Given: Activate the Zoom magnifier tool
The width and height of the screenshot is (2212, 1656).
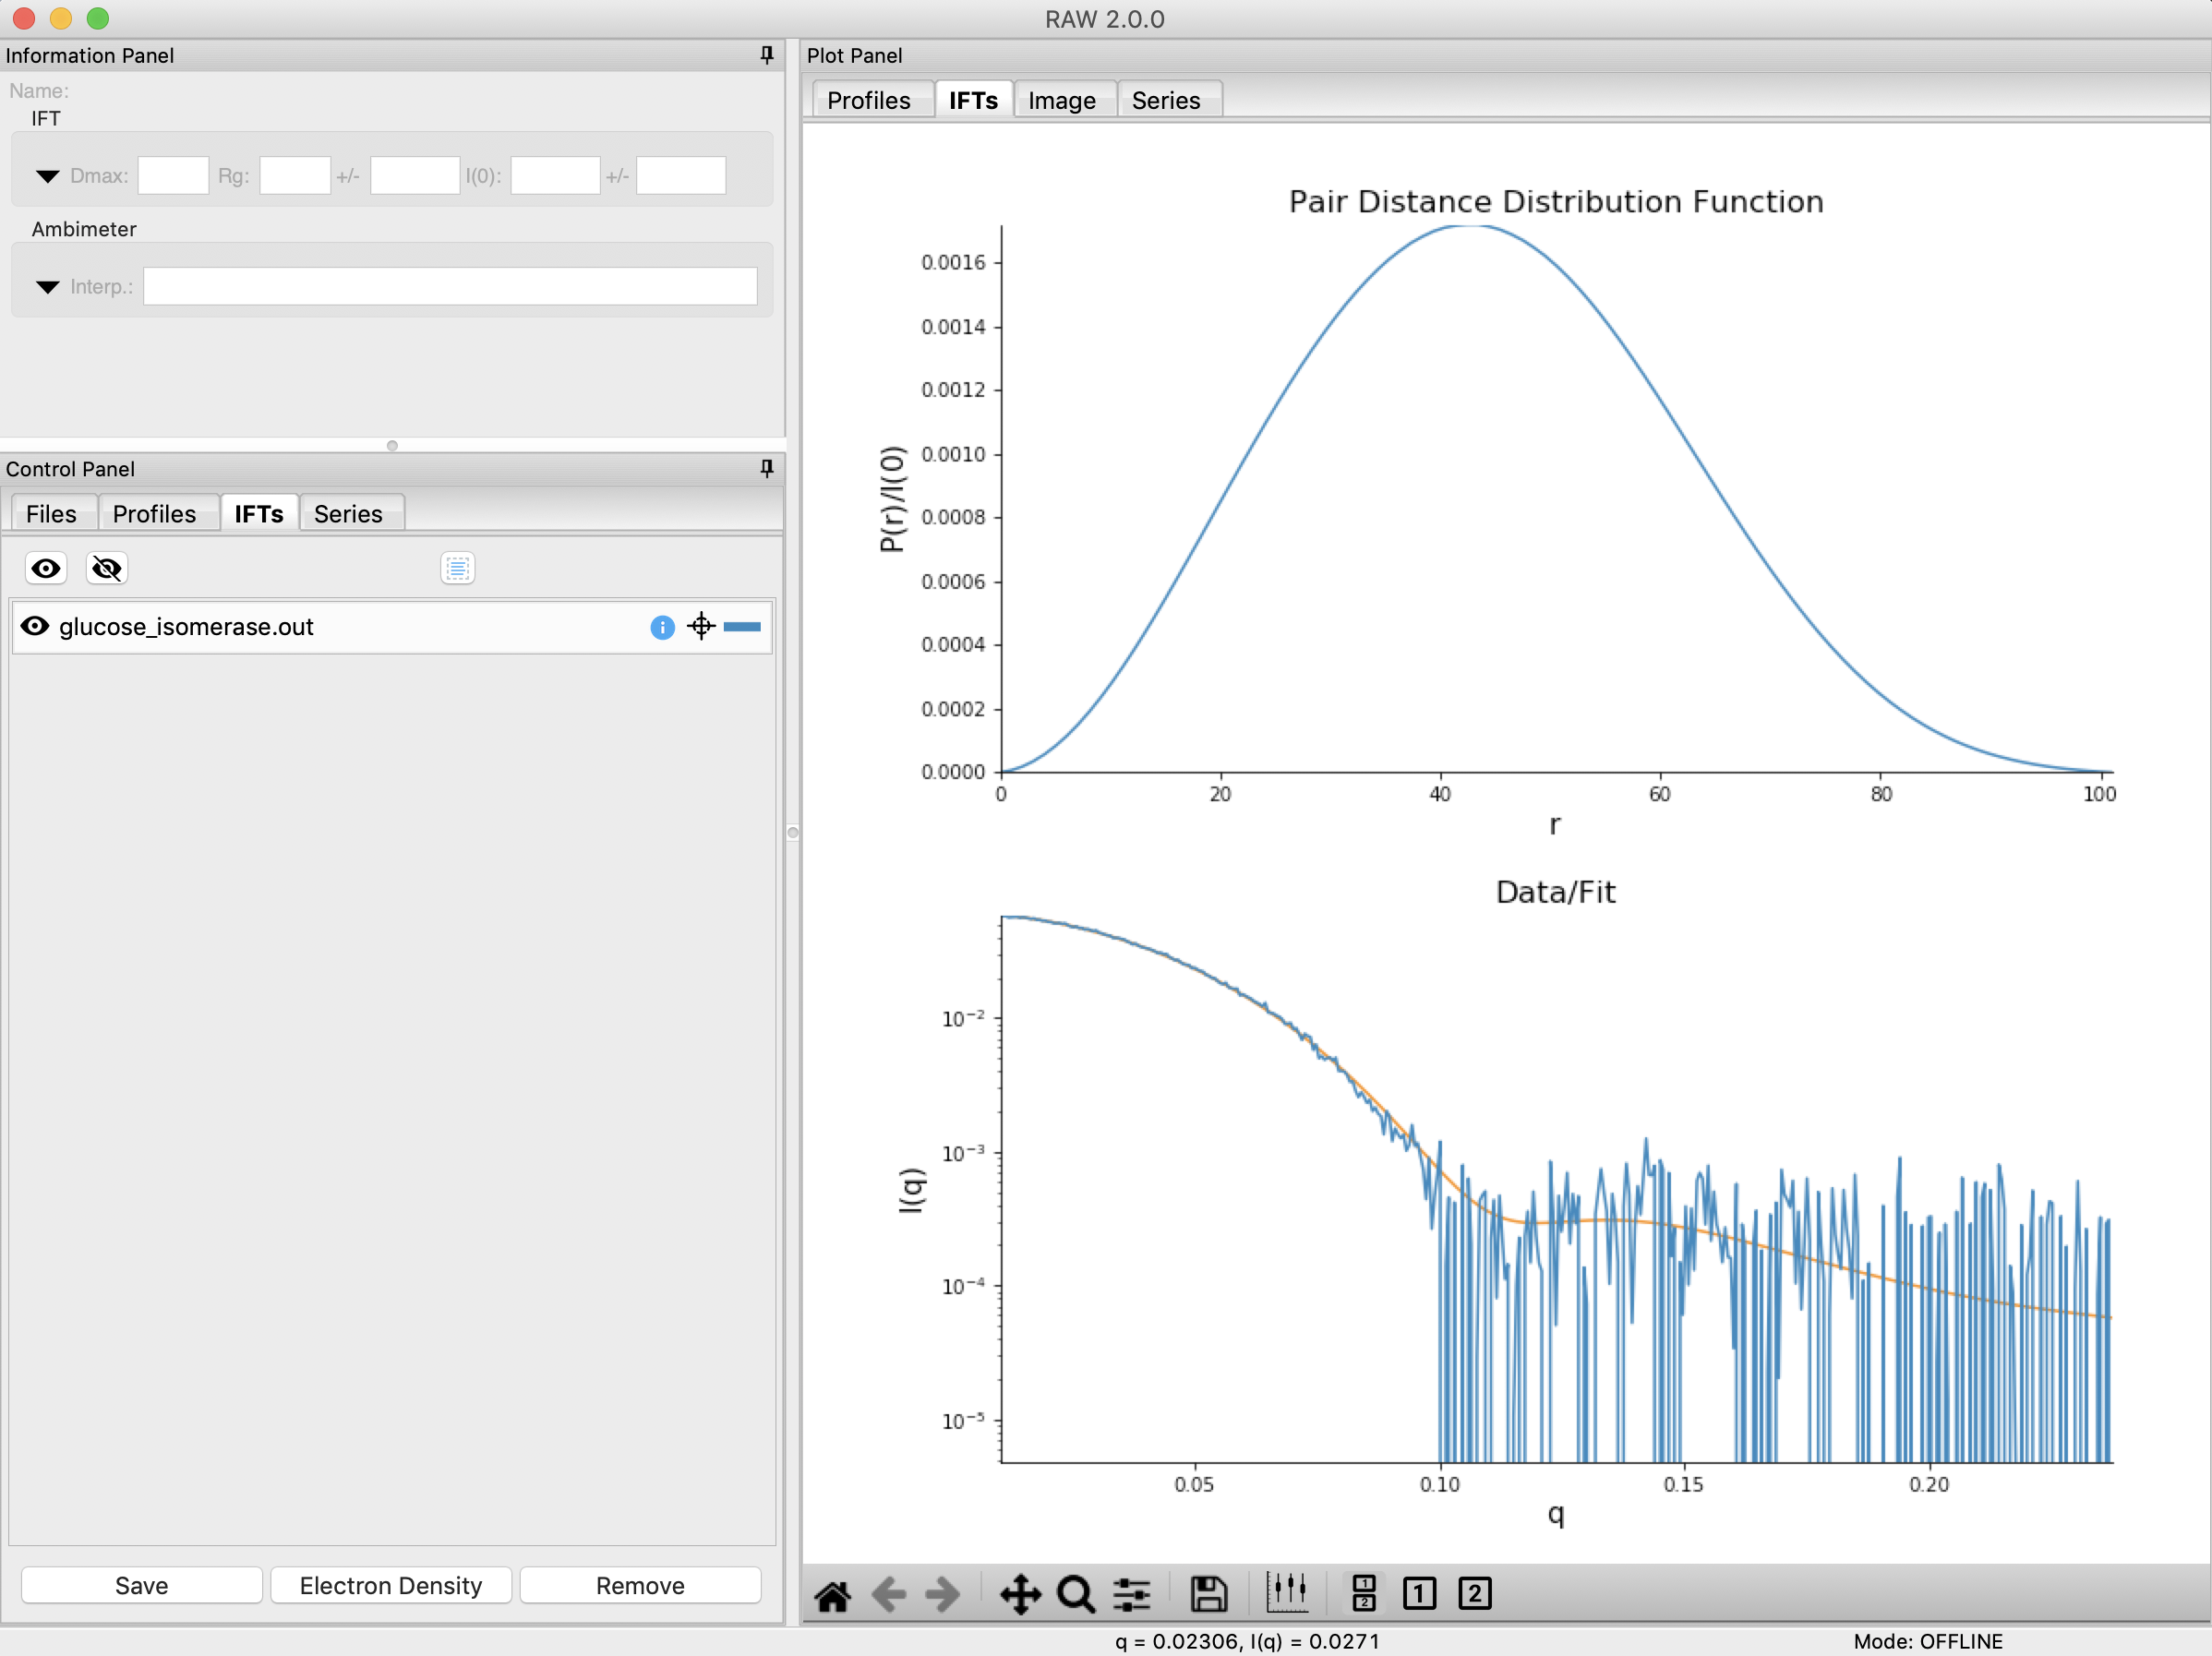Looking at the screenshot, I should point(1076,1594).
